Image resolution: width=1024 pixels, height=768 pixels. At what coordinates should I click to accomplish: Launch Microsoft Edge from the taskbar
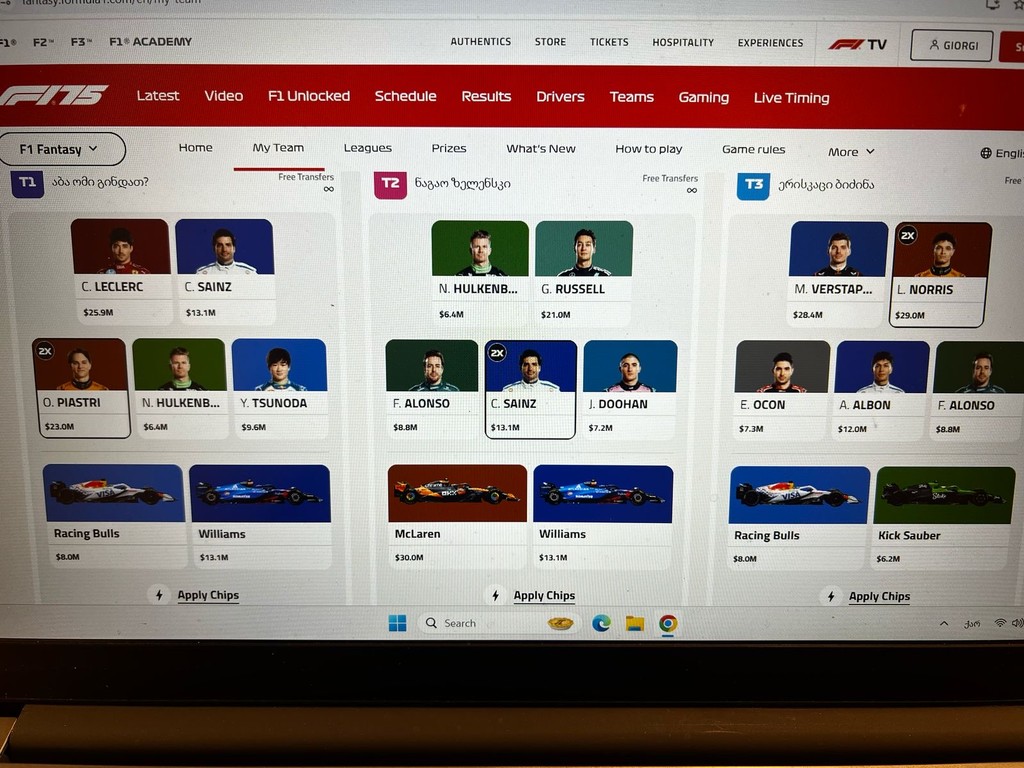pos(601,623)
